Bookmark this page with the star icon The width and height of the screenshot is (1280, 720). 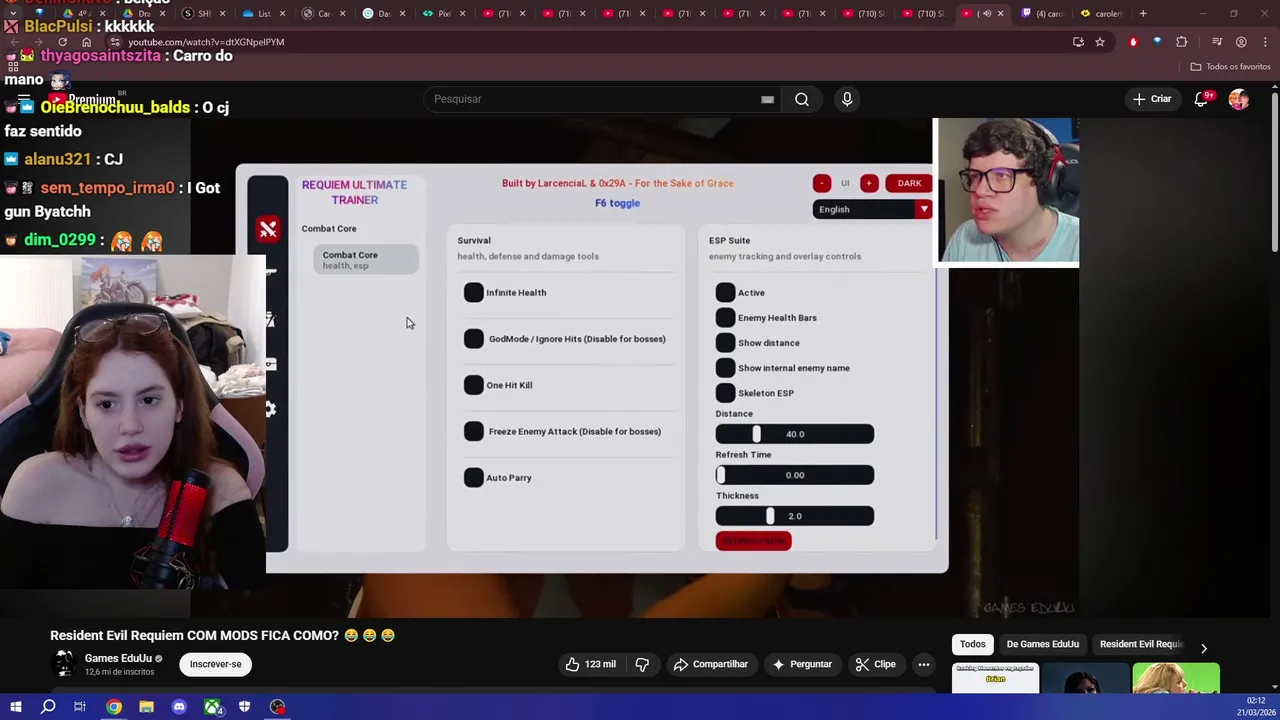1100,42
